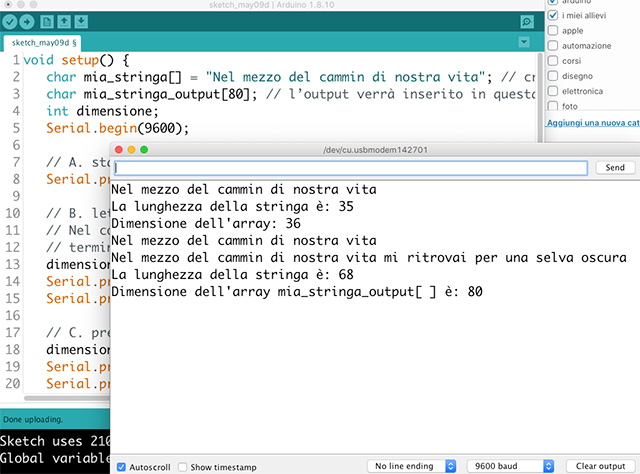This screenshot has width=640, height=474.
Task: Click 'Sketch uses' console output line
Action: 55,441
